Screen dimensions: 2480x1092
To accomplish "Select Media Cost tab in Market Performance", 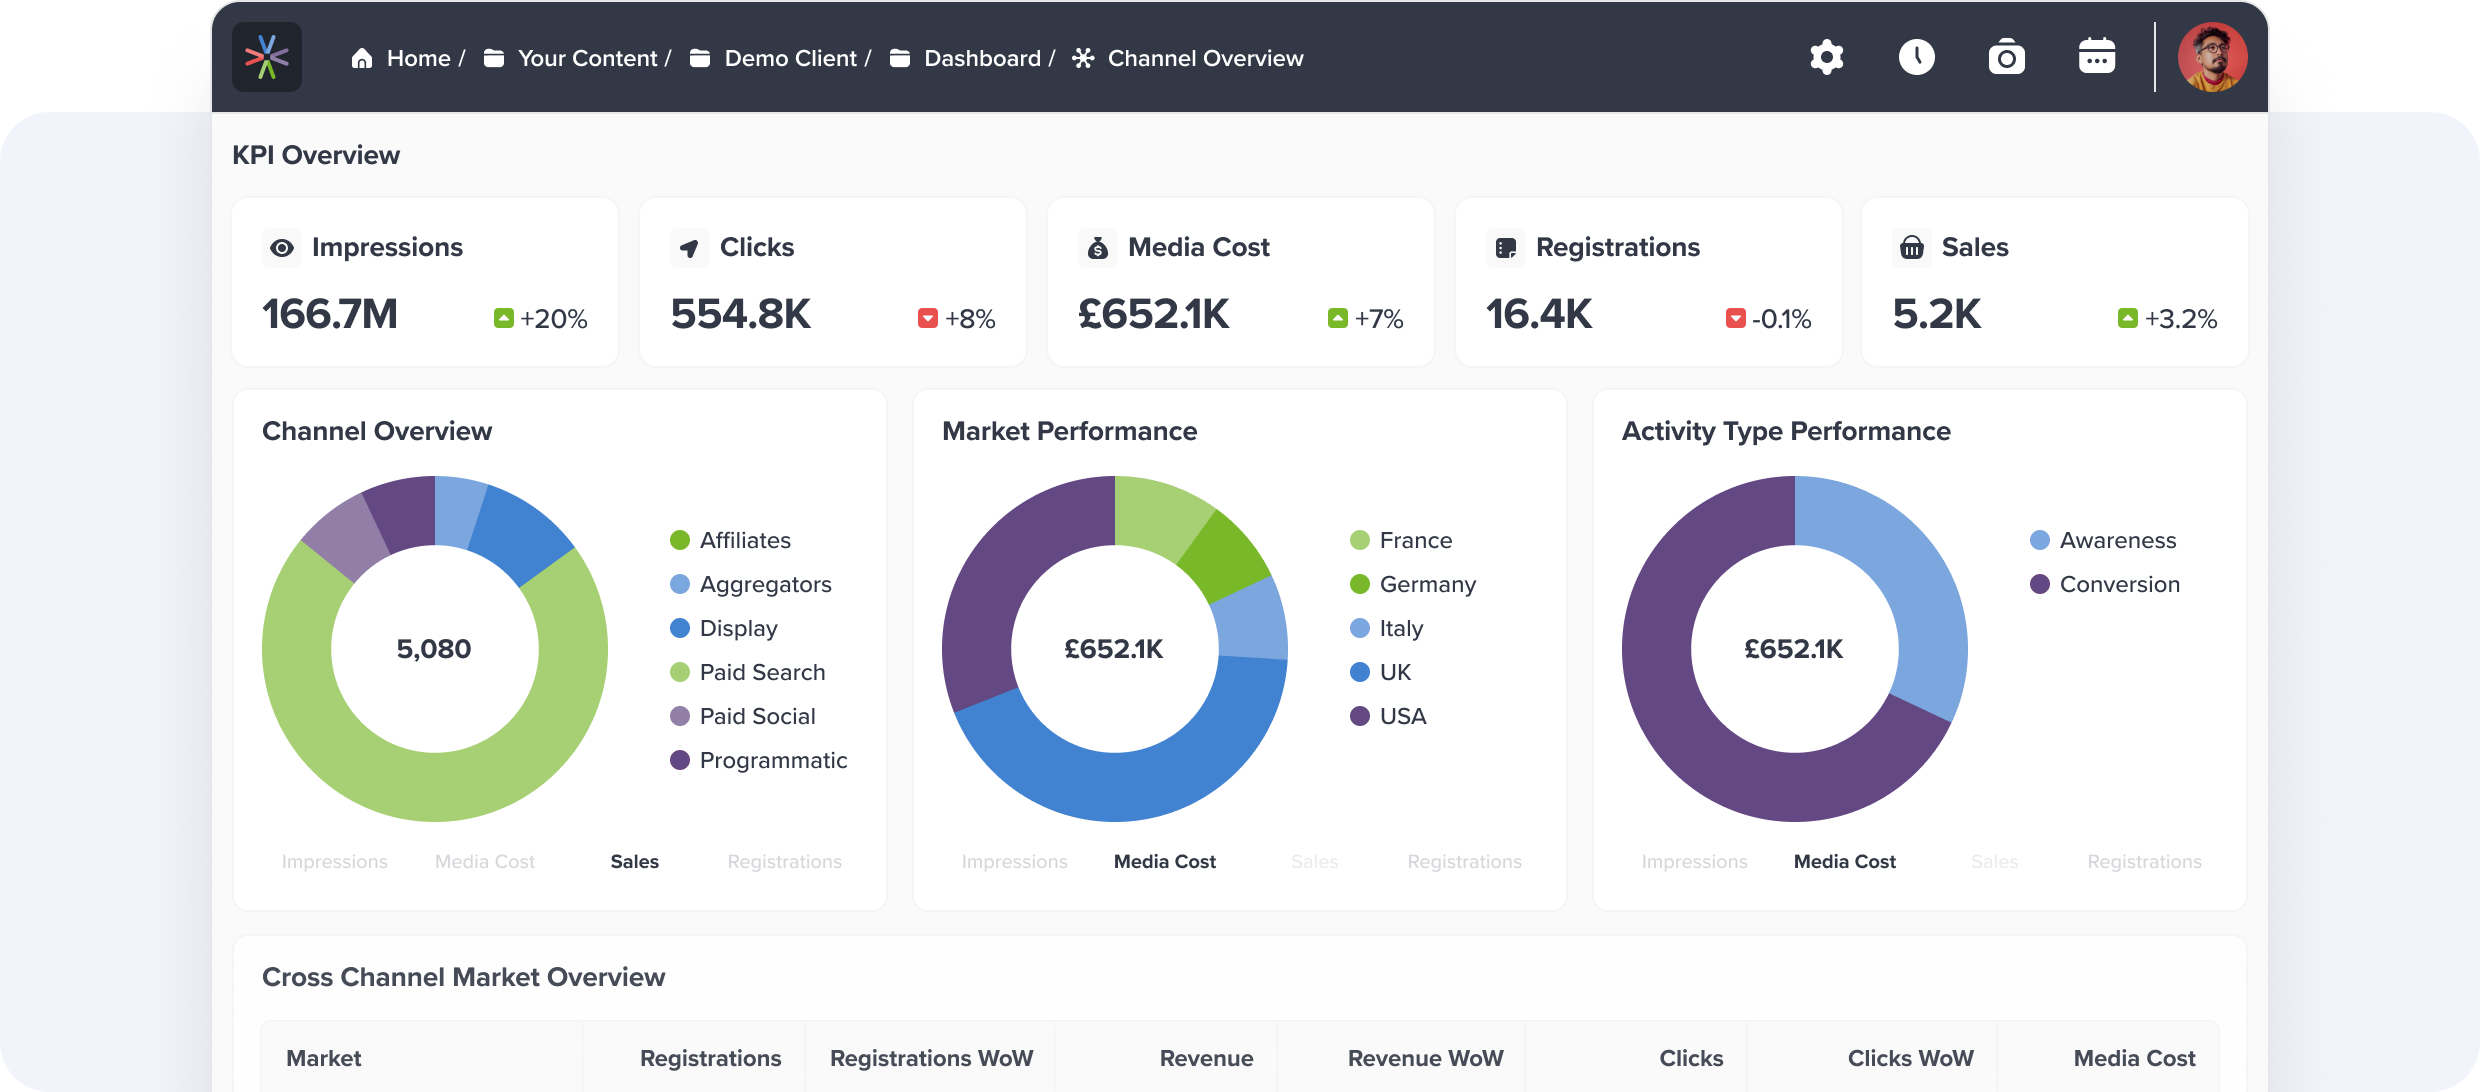I will pyautogui.click(x=1164, y=861).
